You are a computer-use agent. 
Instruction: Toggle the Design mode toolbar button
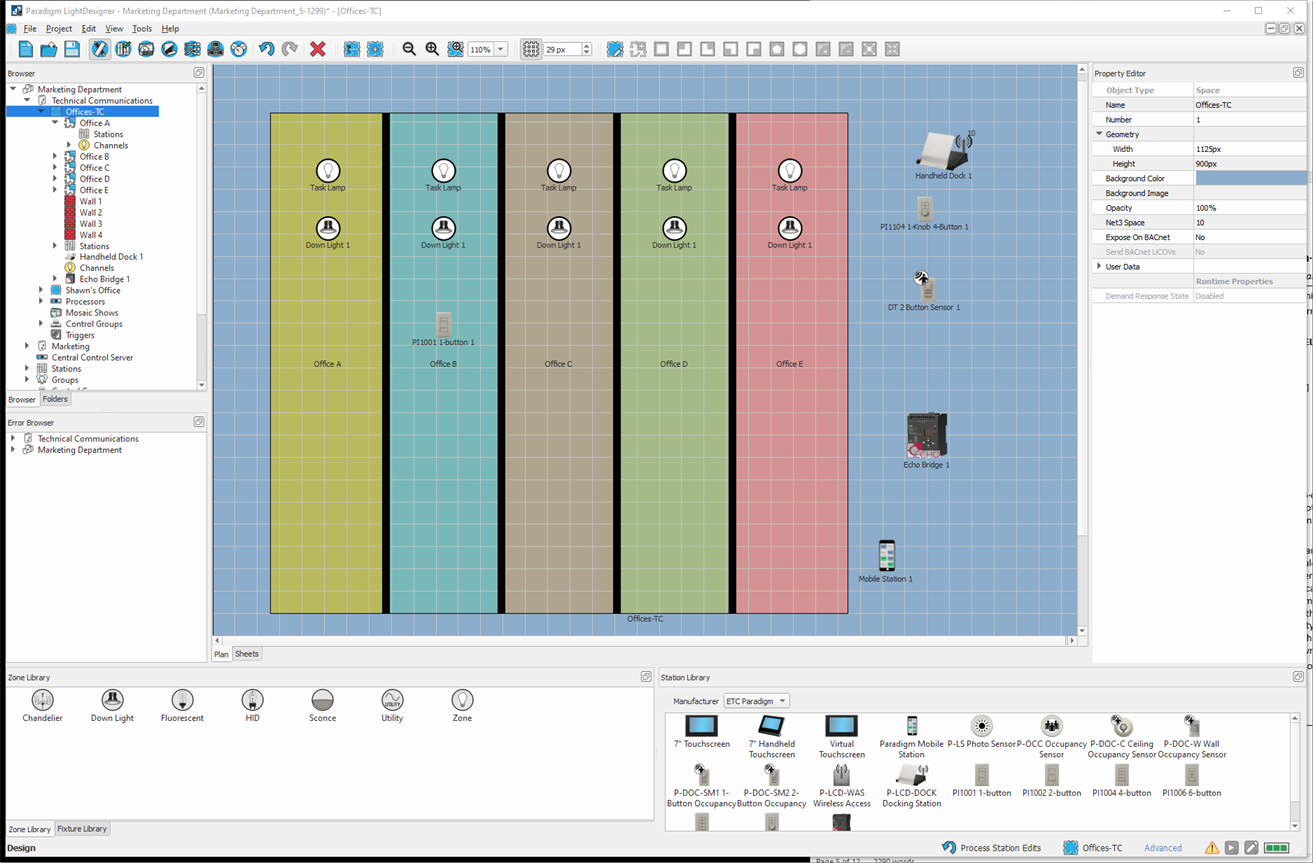[99, 49]
